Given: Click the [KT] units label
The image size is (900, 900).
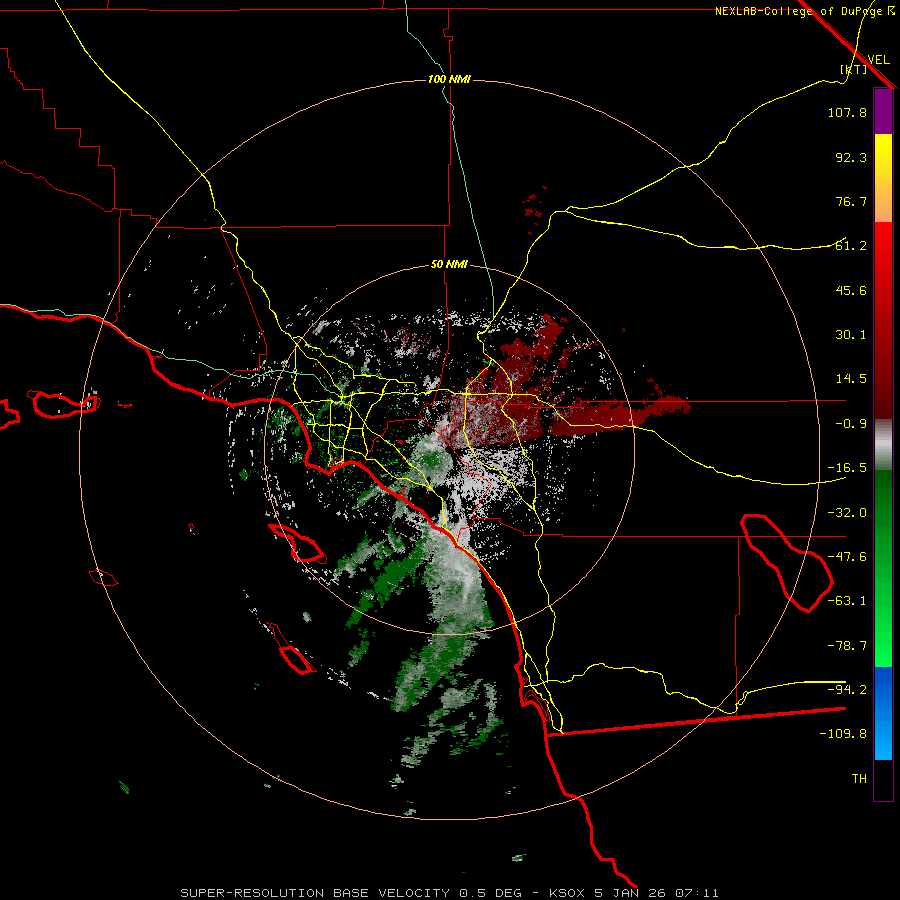Looking at the screenshot, I should [x=854, y=69].
